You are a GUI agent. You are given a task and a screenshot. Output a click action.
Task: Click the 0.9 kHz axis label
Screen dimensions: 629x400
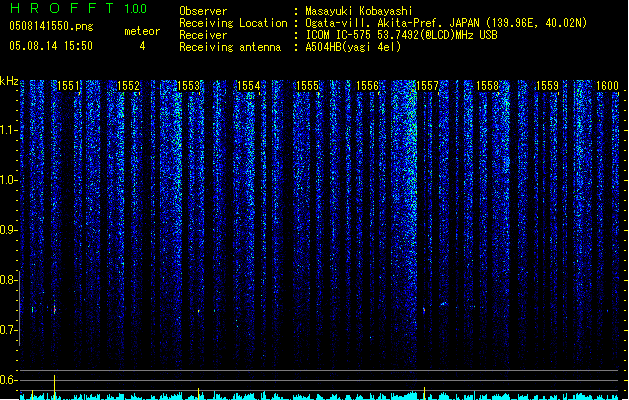point(8,230)
